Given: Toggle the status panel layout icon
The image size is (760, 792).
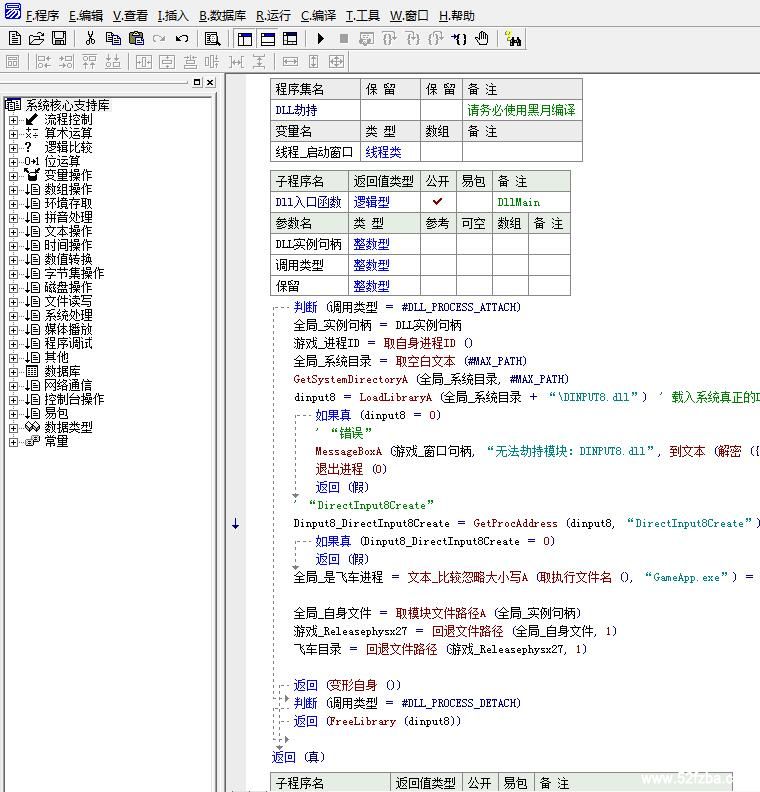Looking at the screenshot, I should point(268,39).
